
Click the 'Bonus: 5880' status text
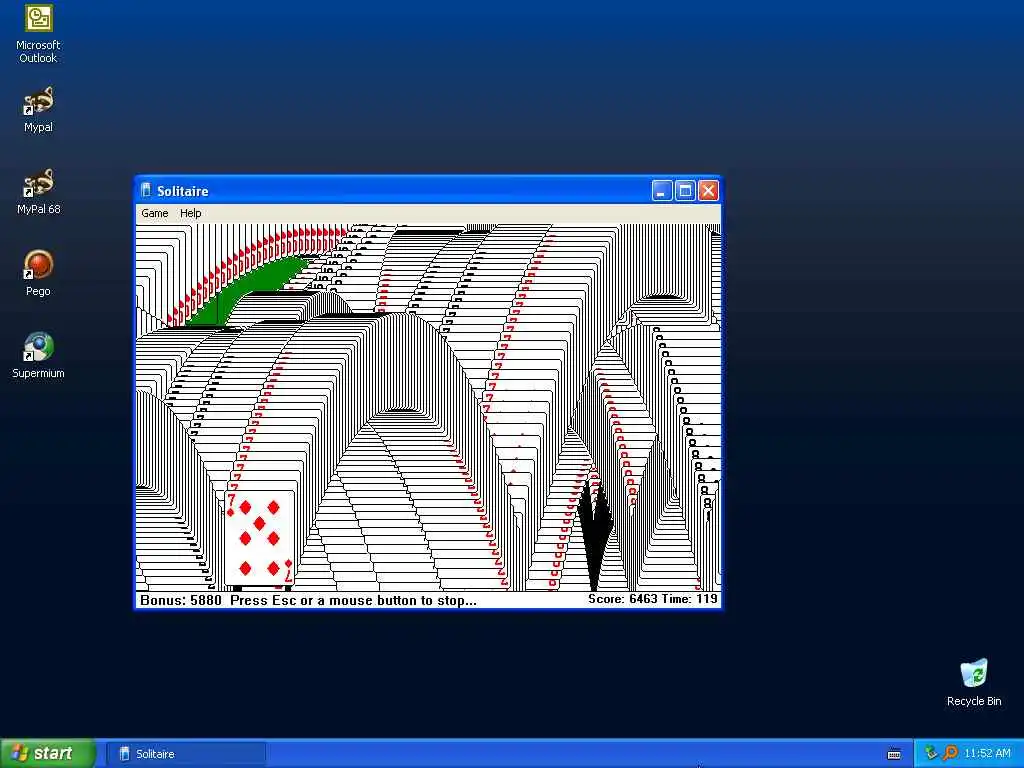coord(181,600)
